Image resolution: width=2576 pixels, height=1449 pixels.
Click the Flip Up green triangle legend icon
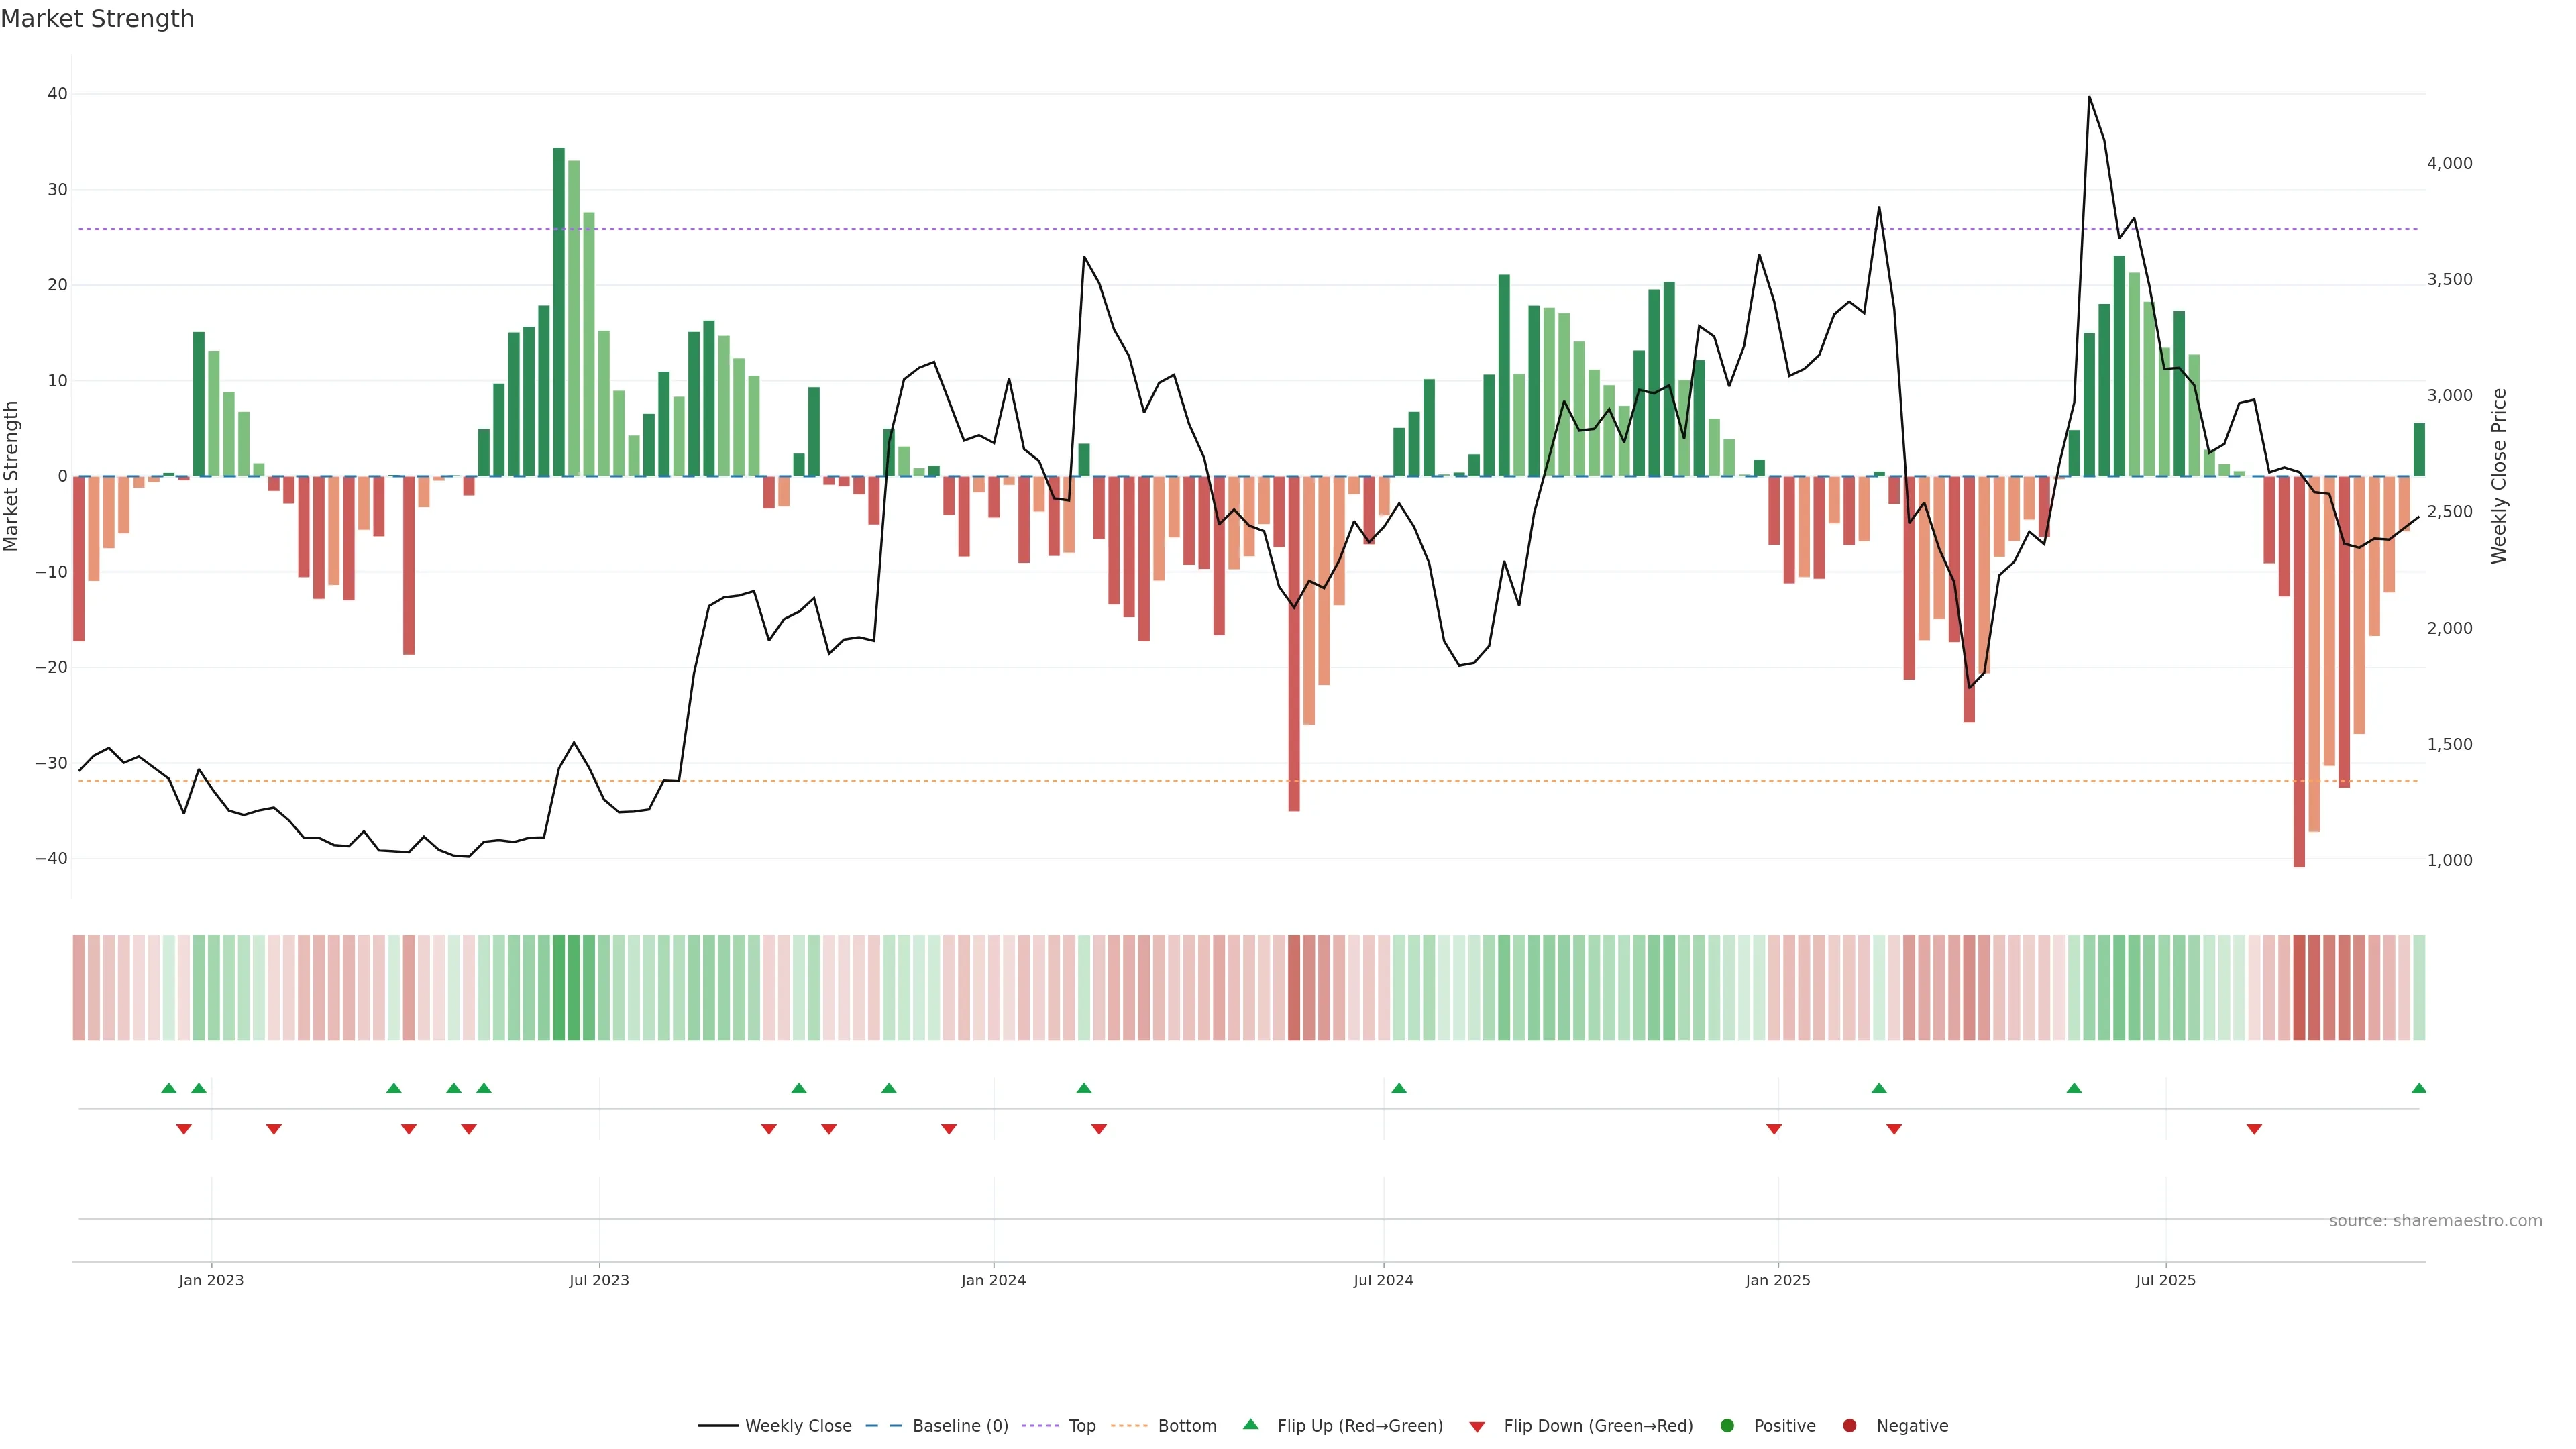(1250, 1425)
